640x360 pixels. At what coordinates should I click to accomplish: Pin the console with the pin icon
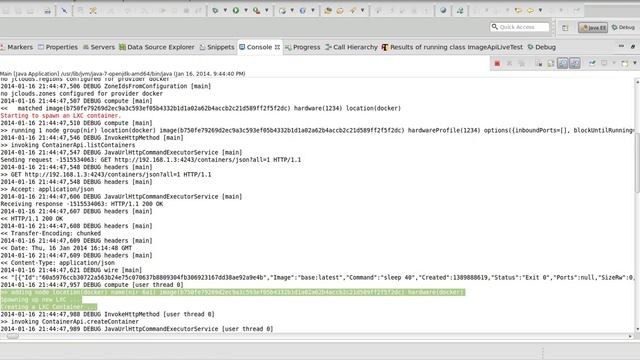coord(592,63)
